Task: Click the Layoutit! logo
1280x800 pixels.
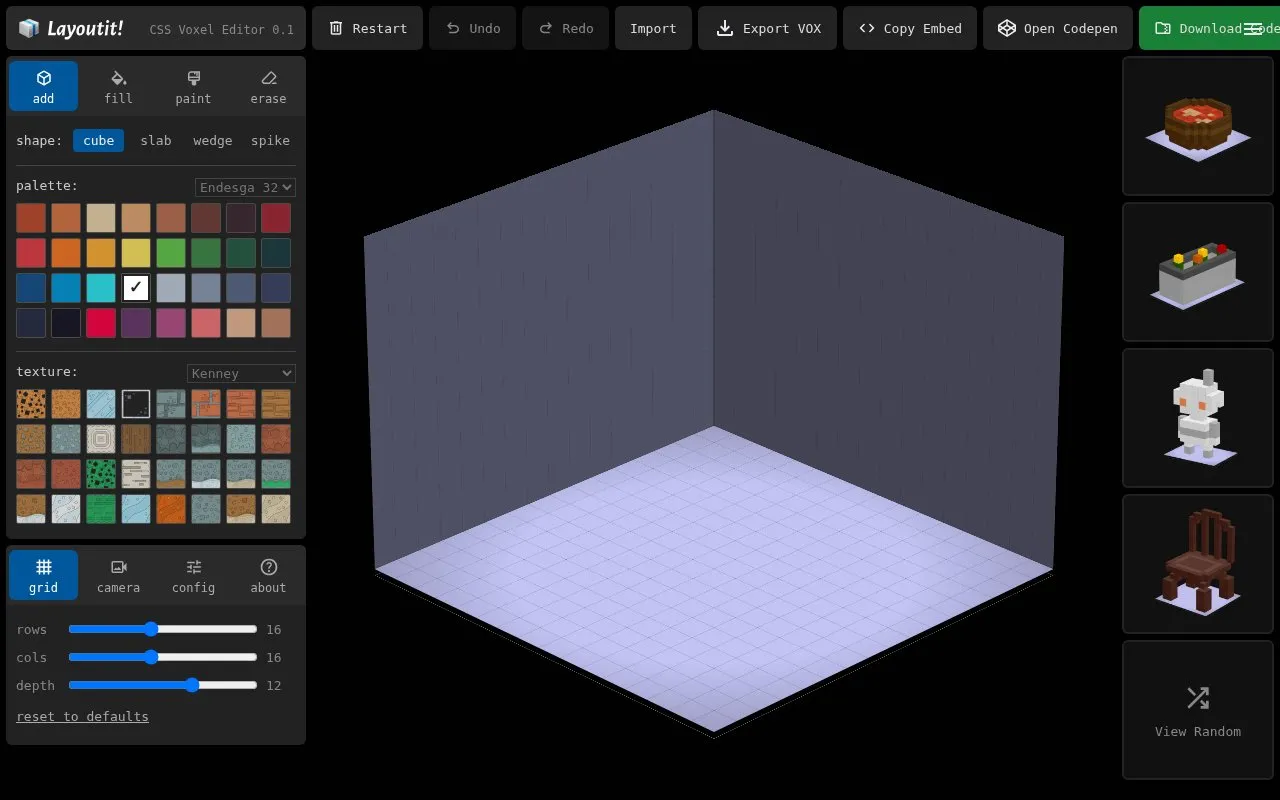Action: (72, 28)
